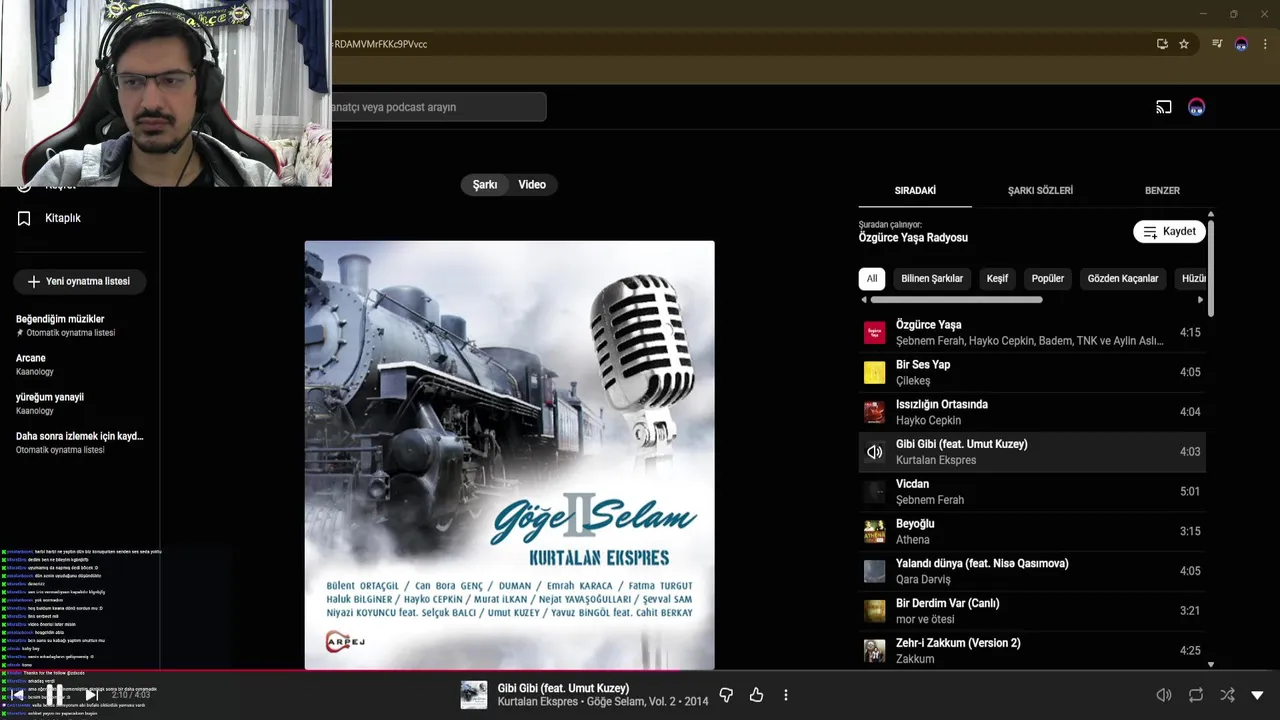Click the Kitaplık bookmark icon in sidebar
This screenshot has width=1280, height=720.
(x=24, y=218)
